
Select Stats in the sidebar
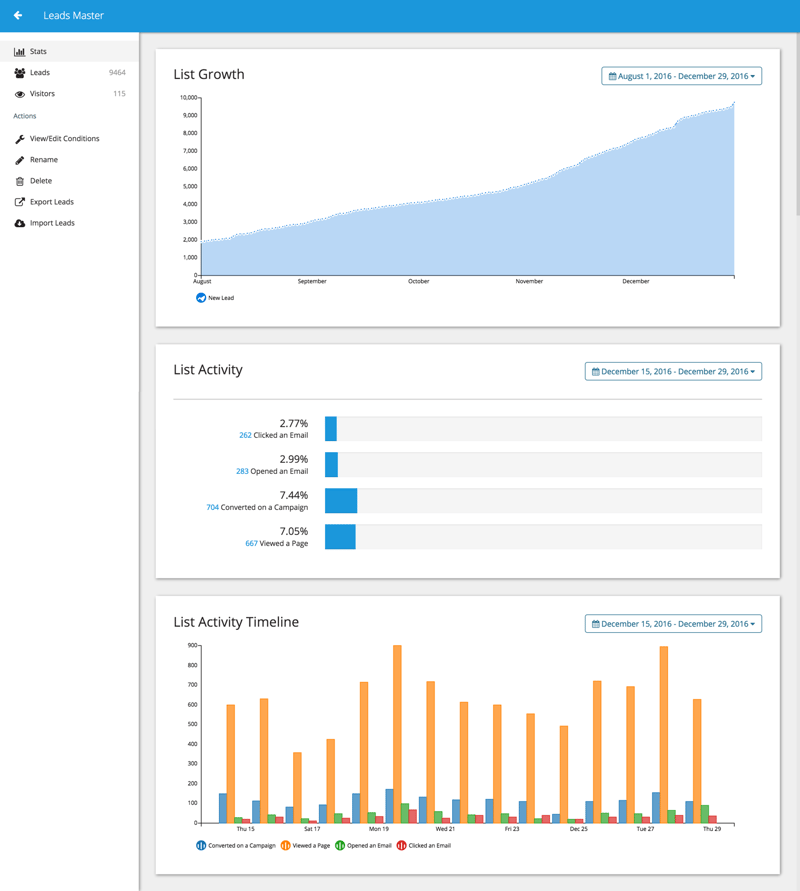[x=69, y=51]
